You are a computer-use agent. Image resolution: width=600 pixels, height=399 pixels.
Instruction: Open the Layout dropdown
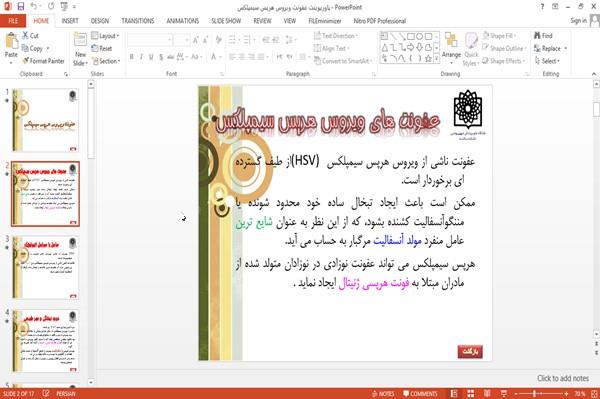coord(105,36)
